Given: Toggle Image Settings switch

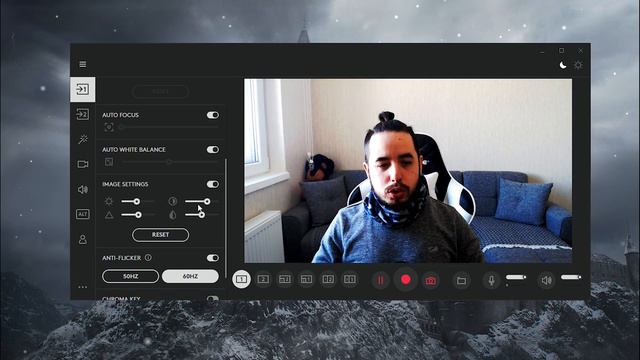Looking at the screenshot, I should pos(213,184).
